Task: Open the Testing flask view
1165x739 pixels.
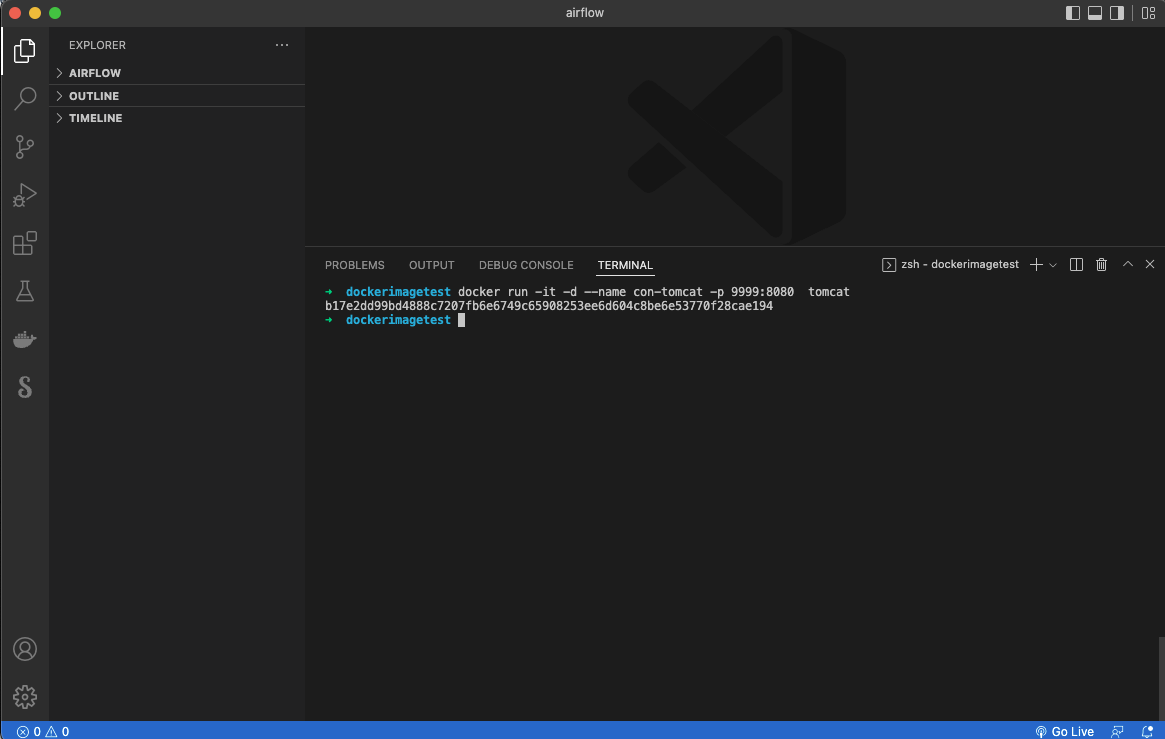Action: click(x=25, y=291)
